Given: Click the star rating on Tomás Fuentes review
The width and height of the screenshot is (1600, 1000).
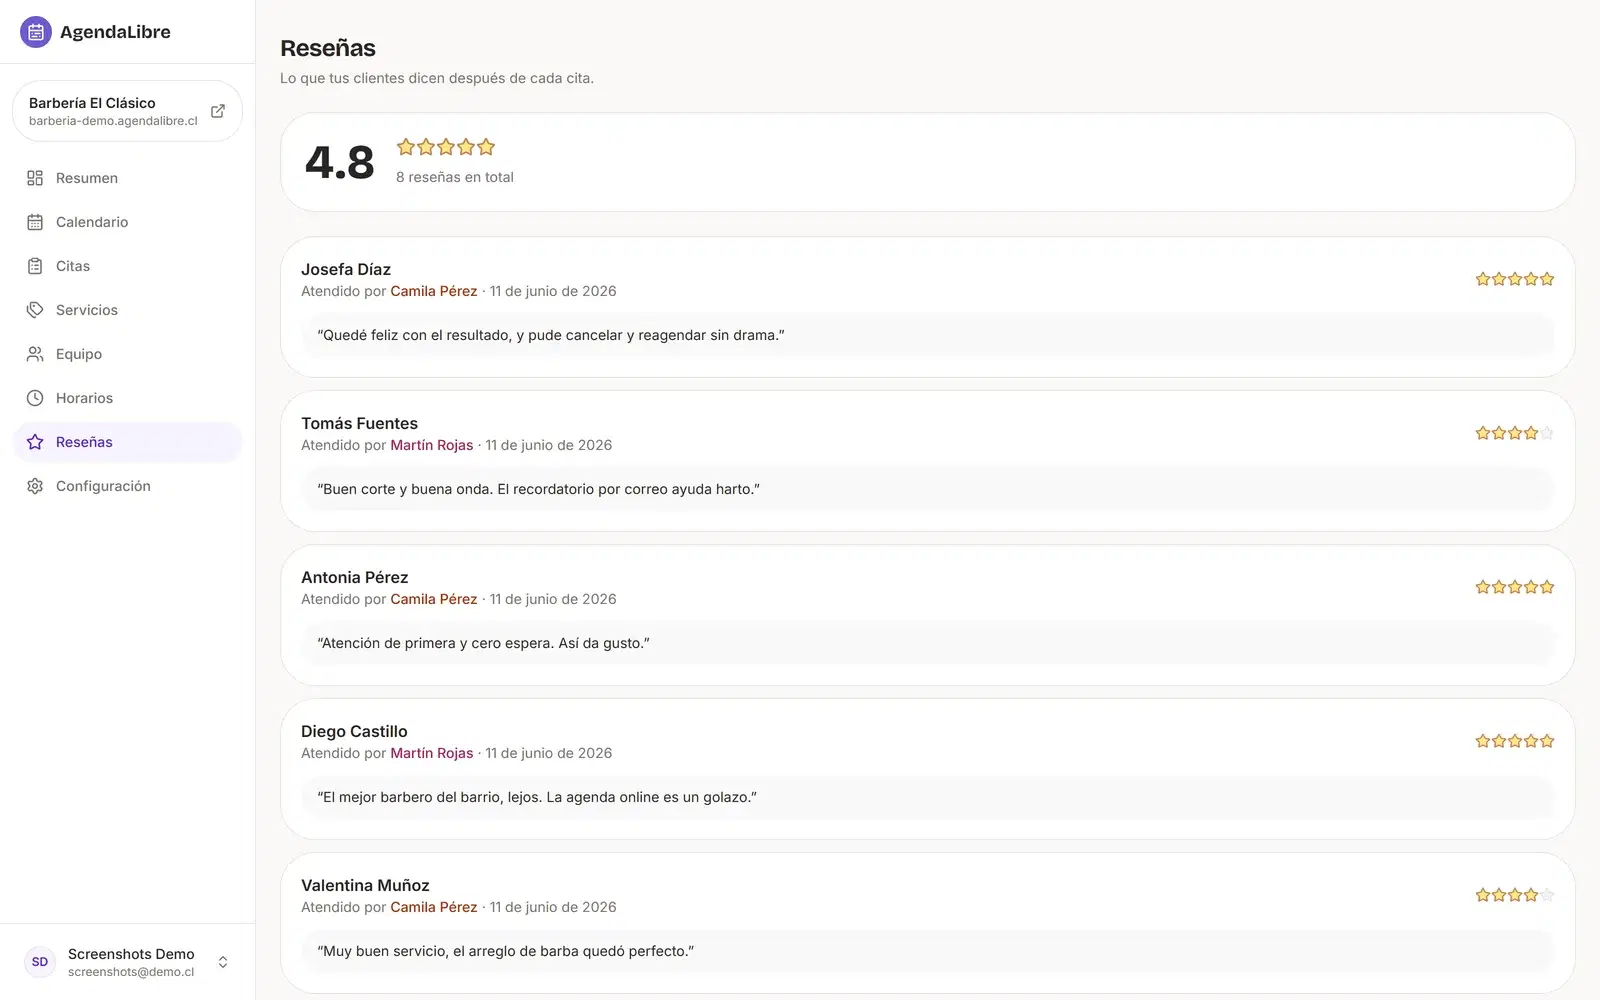Looking at the screenshot, I should click(1515, 433).
